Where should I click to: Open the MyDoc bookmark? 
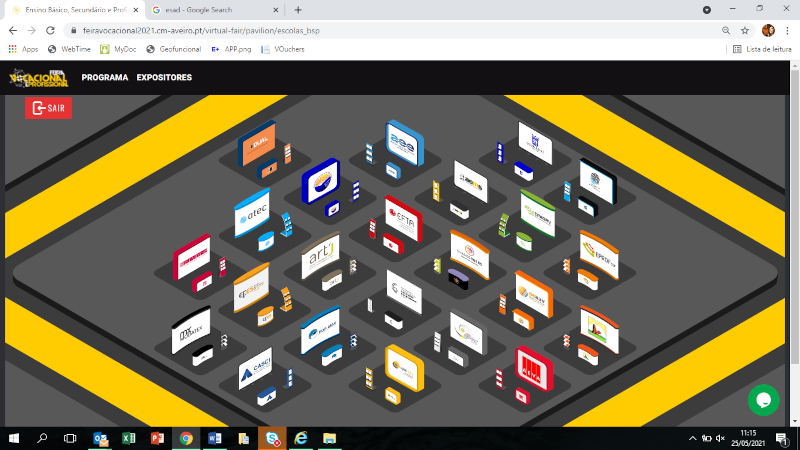[118, 49]
